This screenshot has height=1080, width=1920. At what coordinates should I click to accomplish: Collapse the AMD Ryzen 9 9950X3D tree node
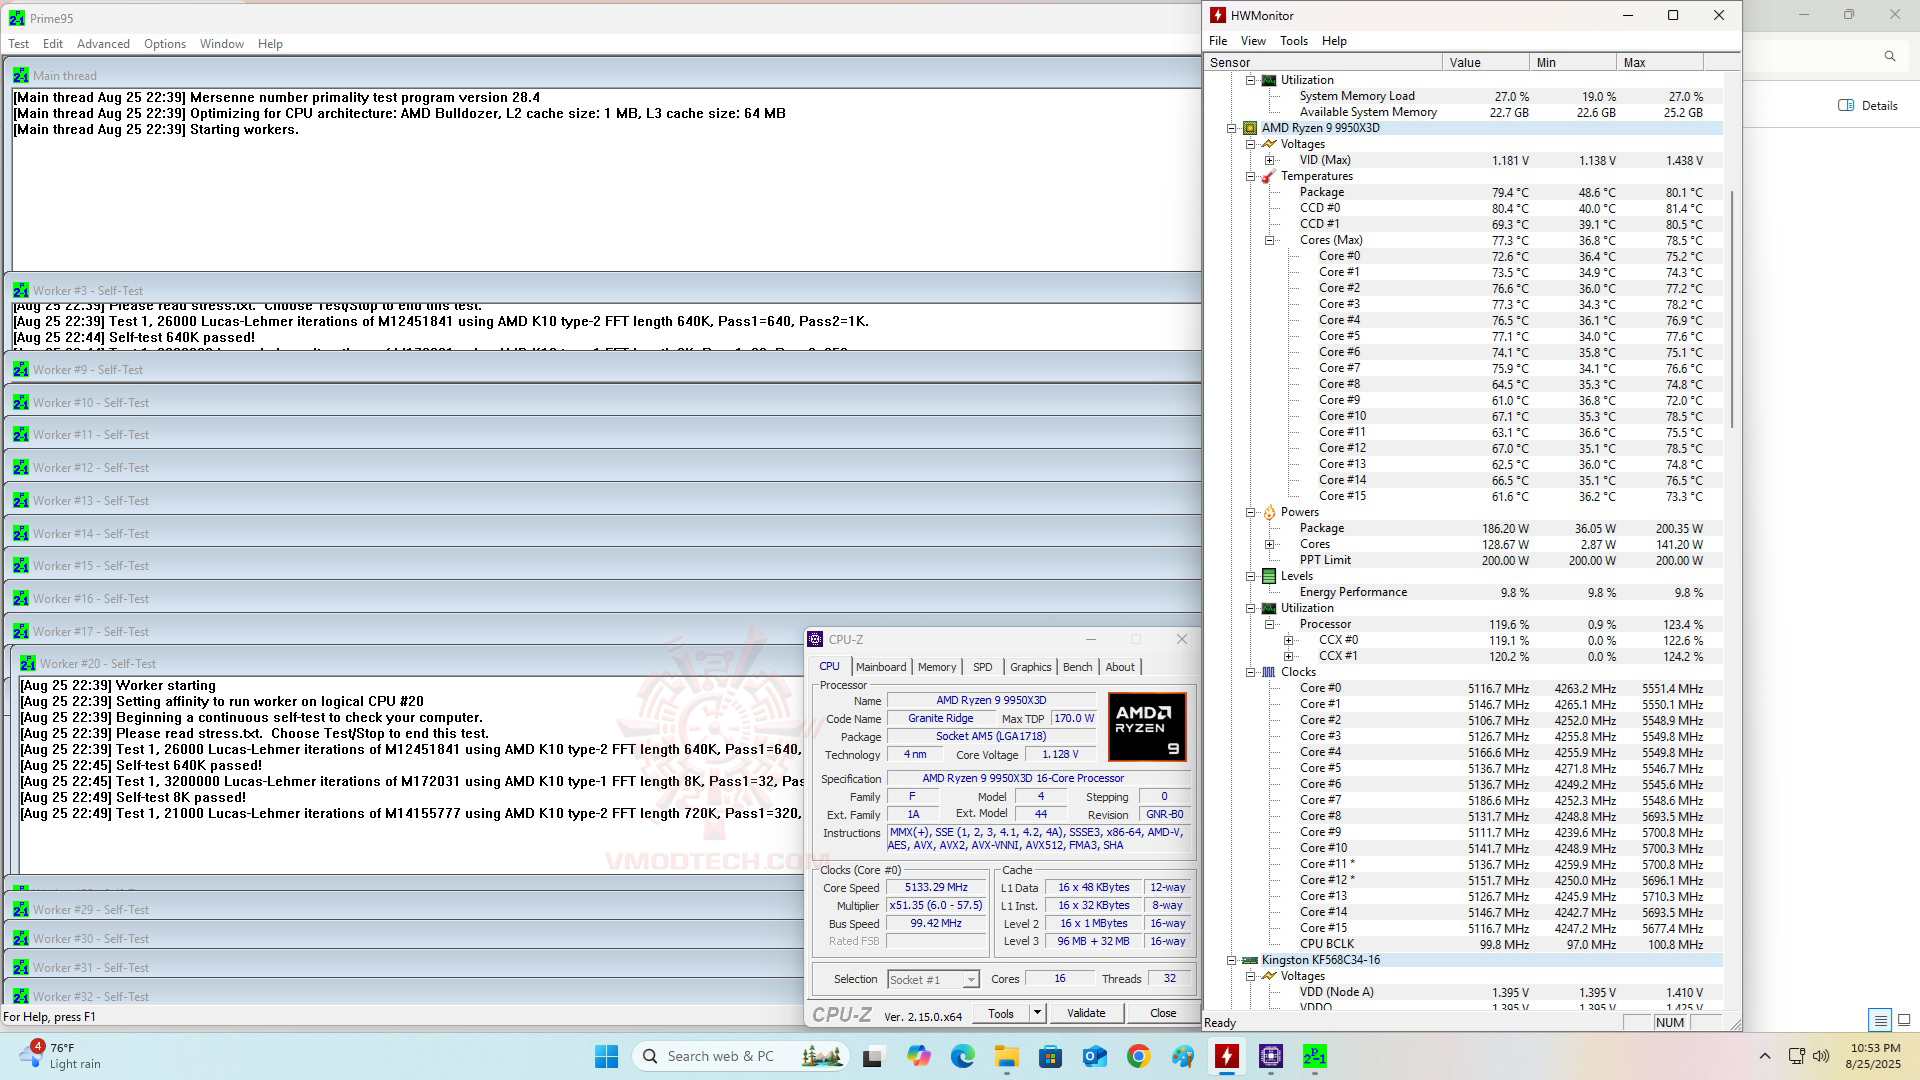click(x=1232, y=128)
